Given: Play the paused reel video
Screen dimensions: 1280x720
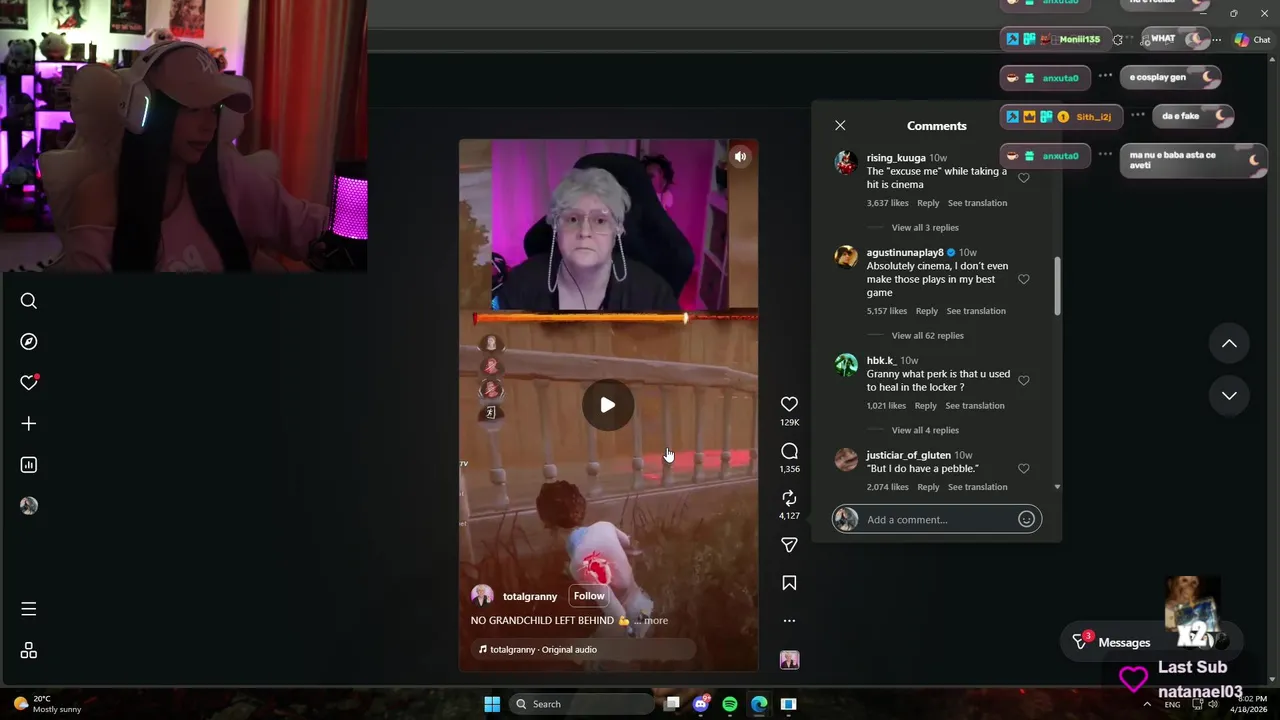Looking at the screenshot, I should click(608, 405).
